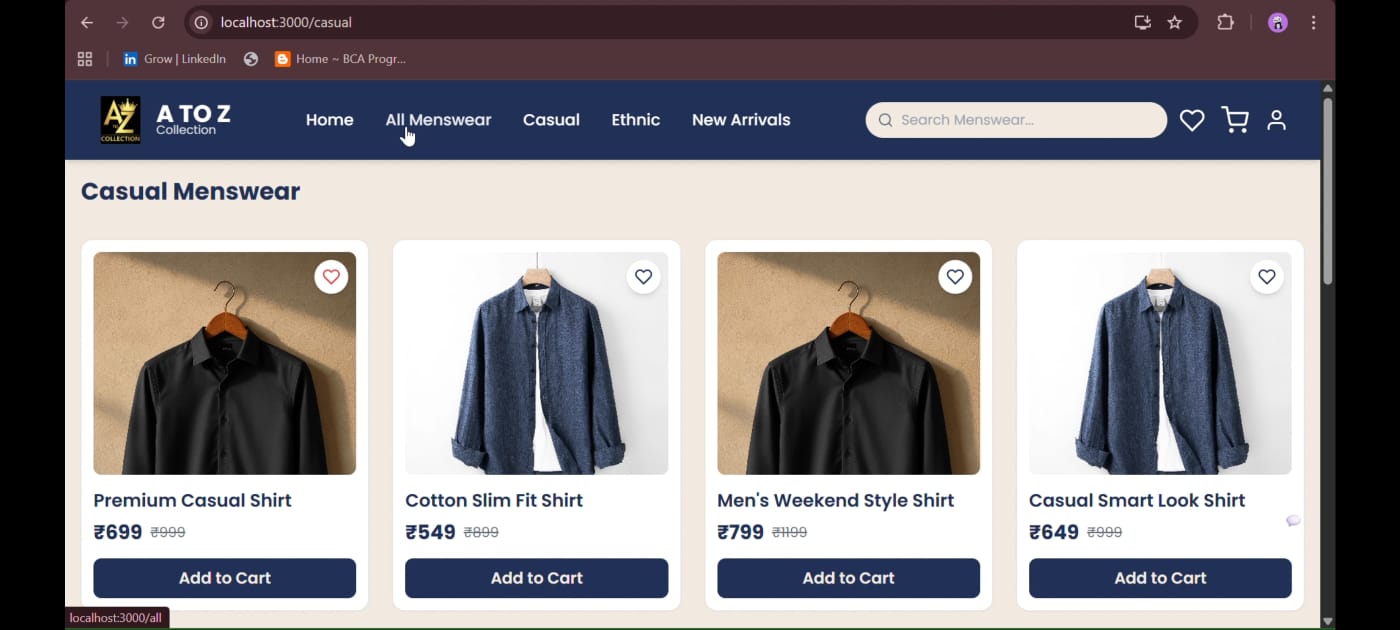Open the Men's Weekend Style Shirt image
Image resolution: width=1400 pixels, height=630 pixels.
[848, 363]
